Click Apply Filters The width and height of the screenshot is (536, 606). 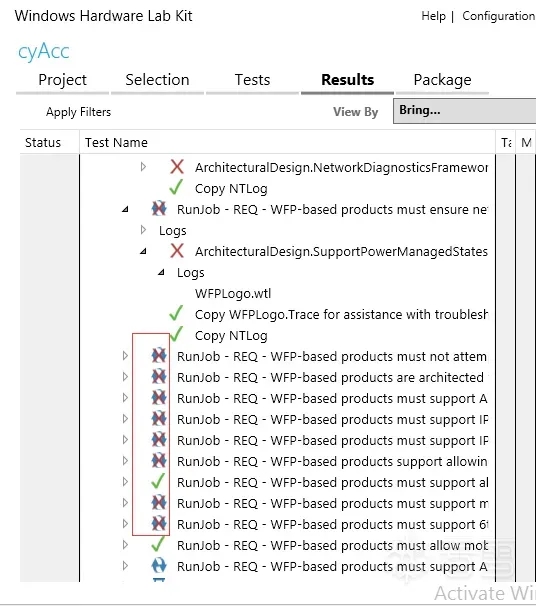pyautogui.click(x=78, y=112)
